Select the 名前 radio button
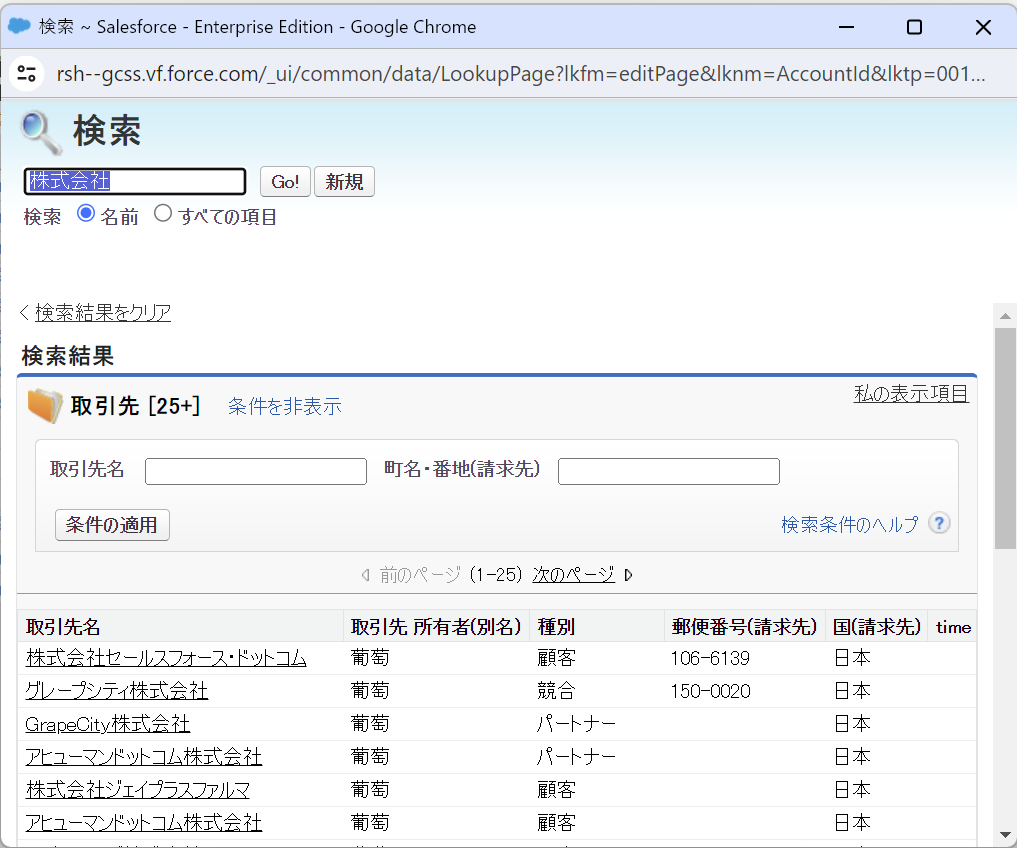1017x848 pixels. [86, 213]
